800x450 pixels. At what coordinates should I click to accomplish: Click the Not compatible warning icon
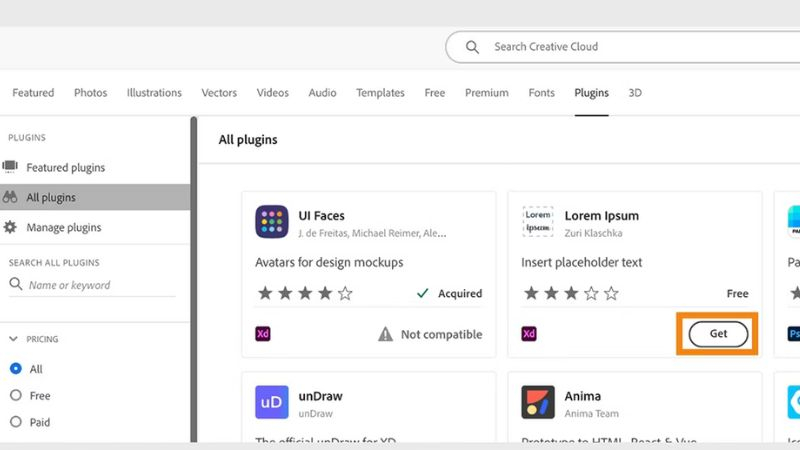(385, 334)
